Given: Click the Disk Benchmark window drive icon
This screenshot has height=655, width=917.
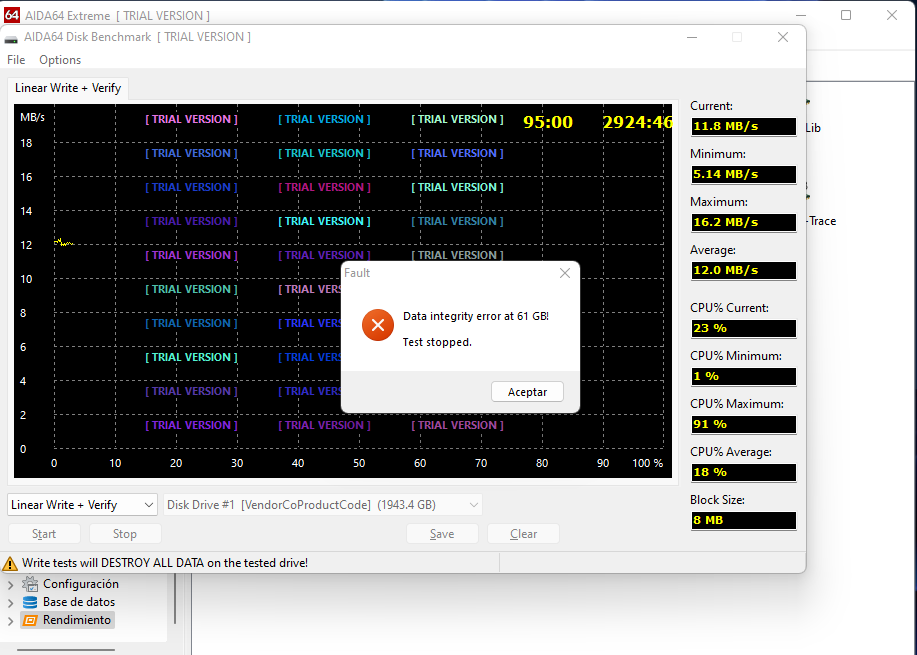Looking at the screenshot, I should click(11, 38).
